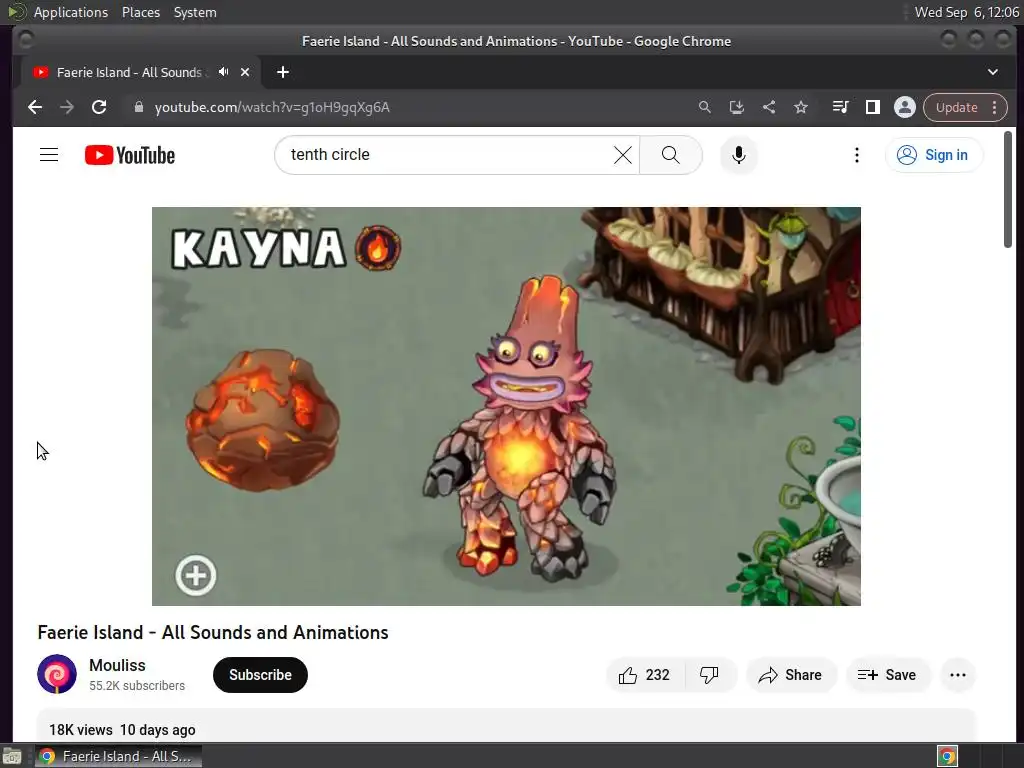Open more actions ellipsis beside Save
This screenshot has height=768, width=1024.
pyautogui.click(x=958, y=675)
